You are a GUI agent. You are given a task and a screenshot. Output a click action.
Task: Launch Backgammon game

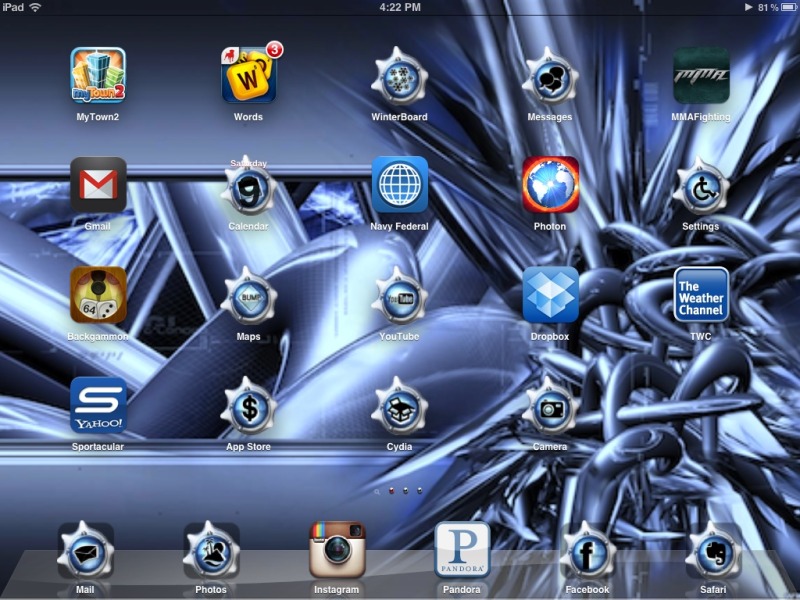coord(98,295)
